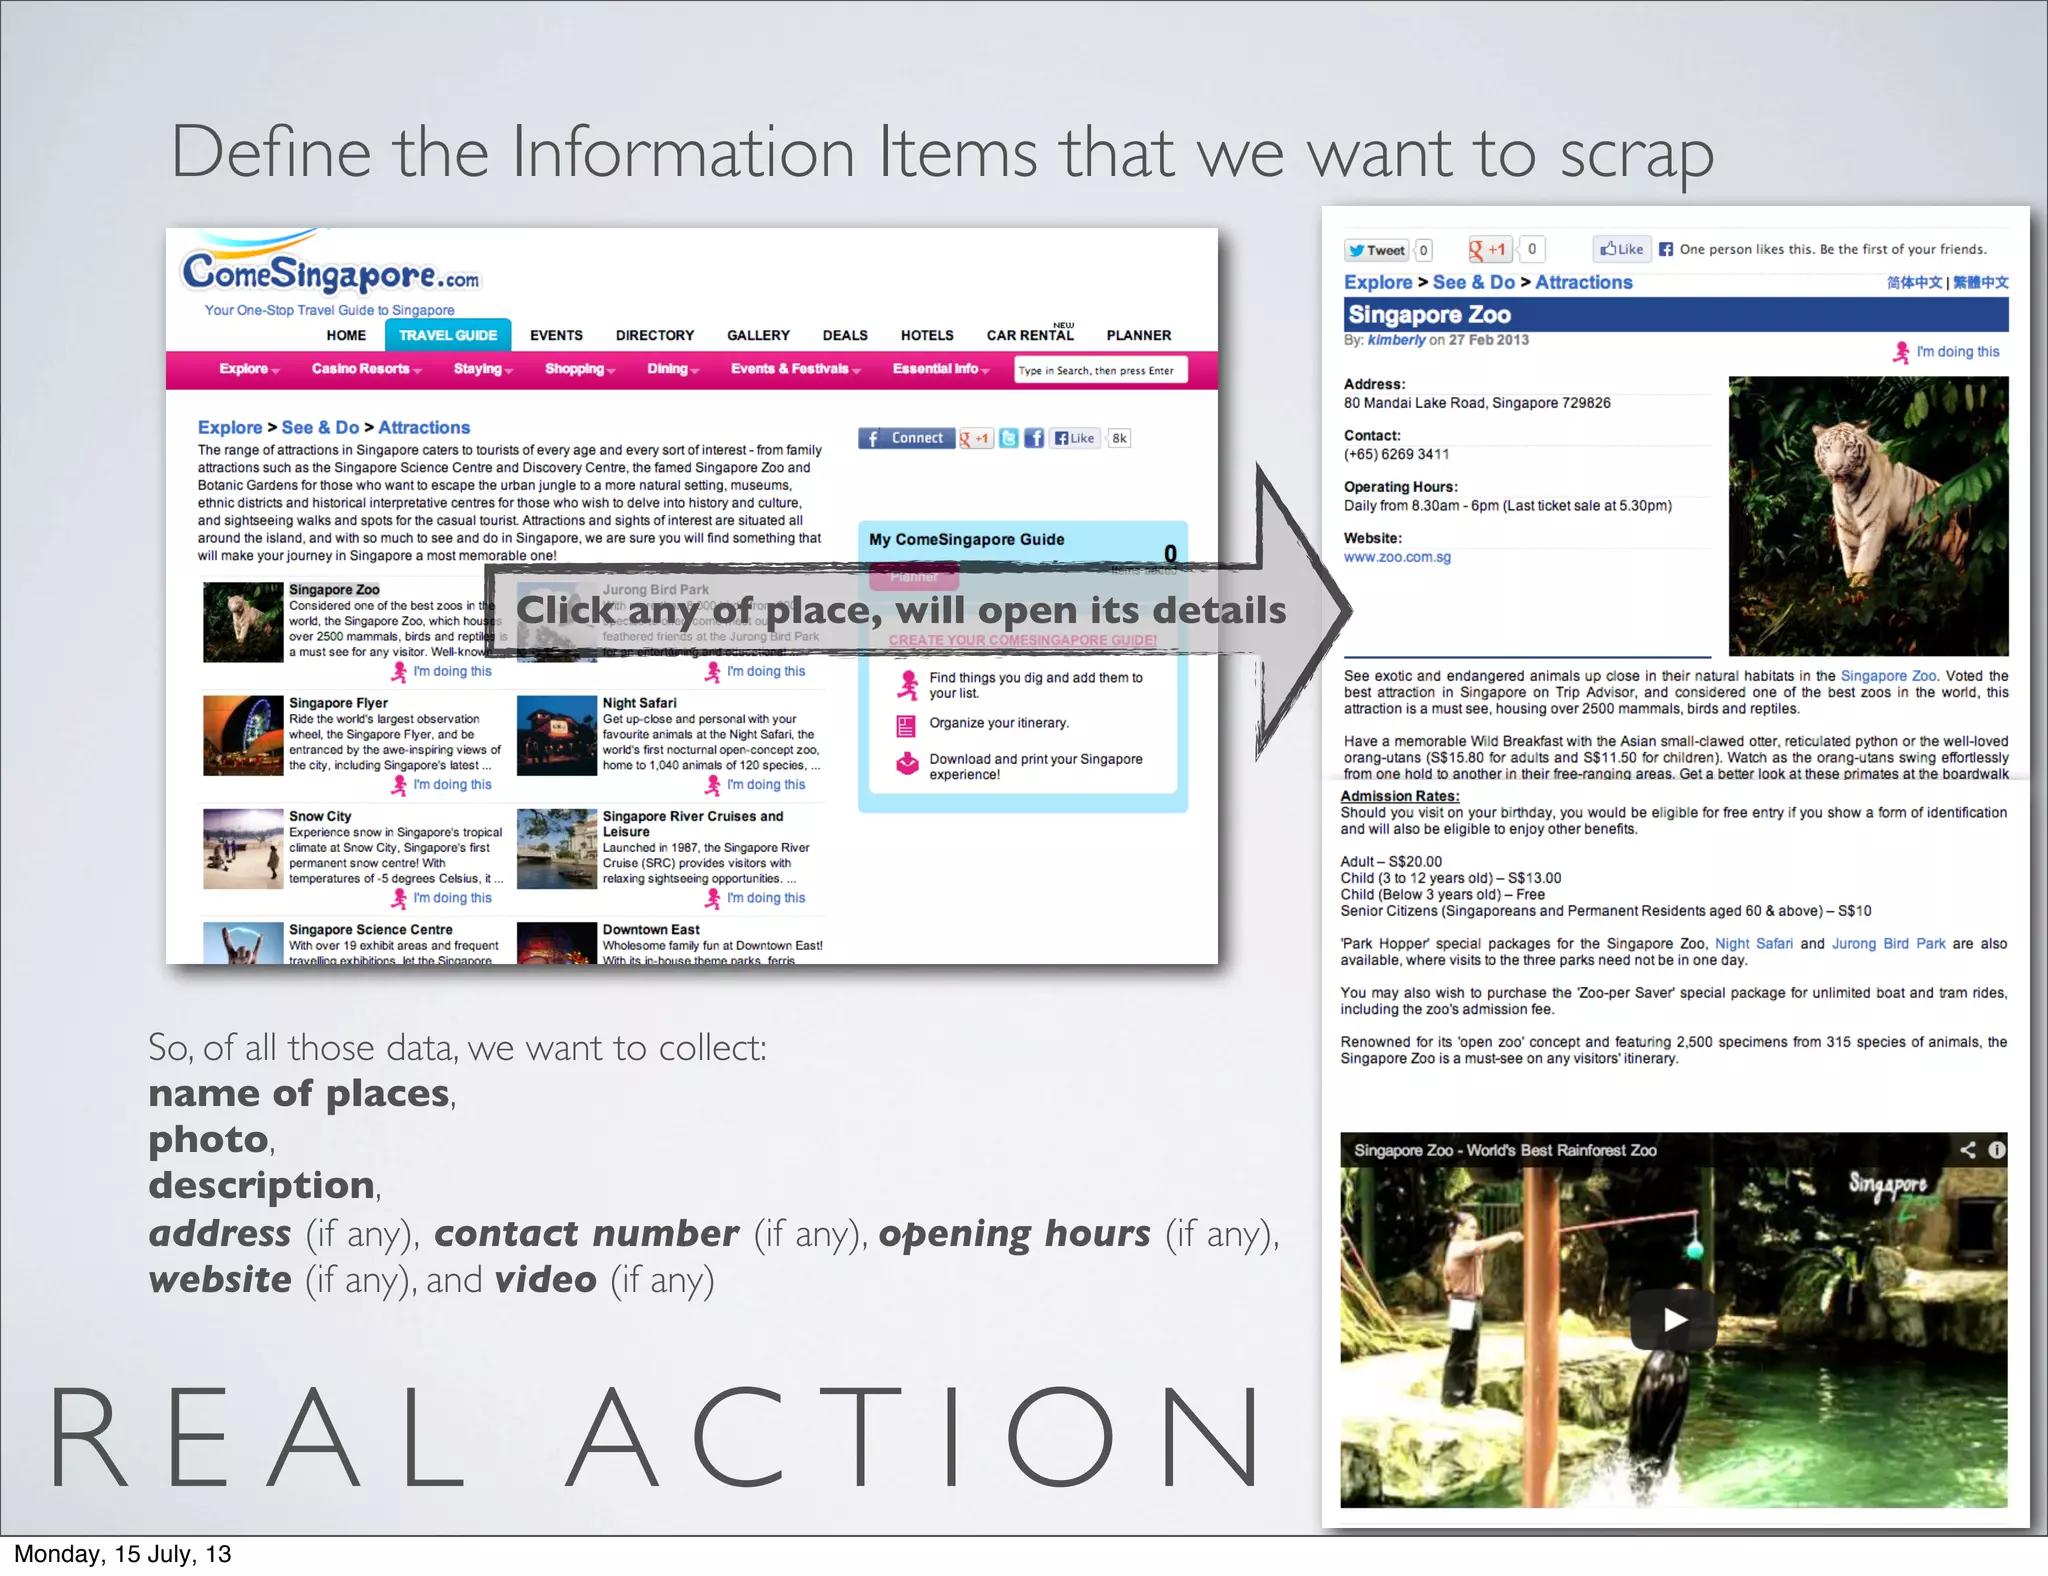2048x1576 pixels.
Task: Click the ComeSingapore.com logo
Action: [x=330, y=271]
